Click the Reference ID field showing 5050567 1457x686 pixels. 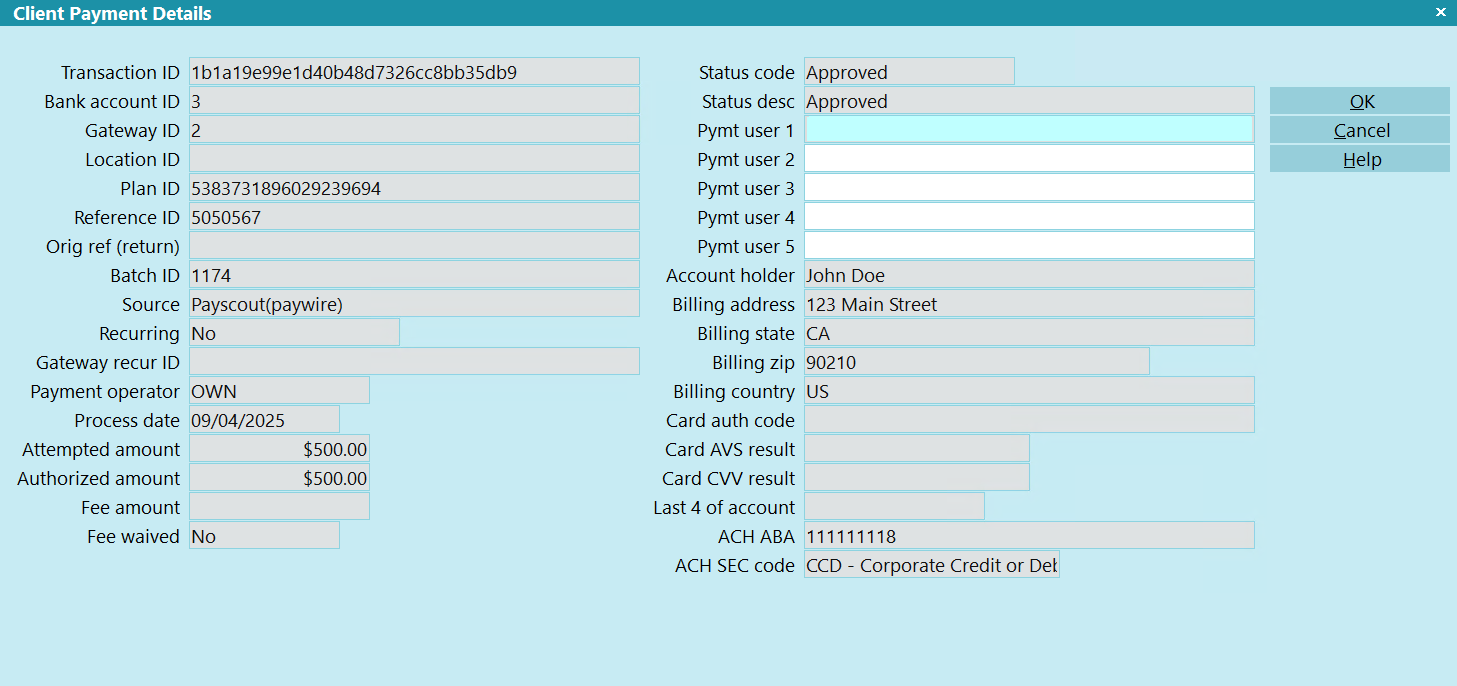coord(413,217)
